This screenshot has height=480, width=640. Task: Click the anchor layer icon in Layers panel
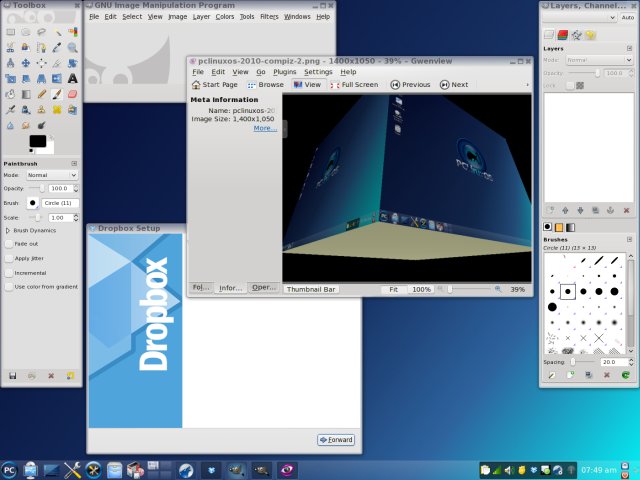click(611, 210)
